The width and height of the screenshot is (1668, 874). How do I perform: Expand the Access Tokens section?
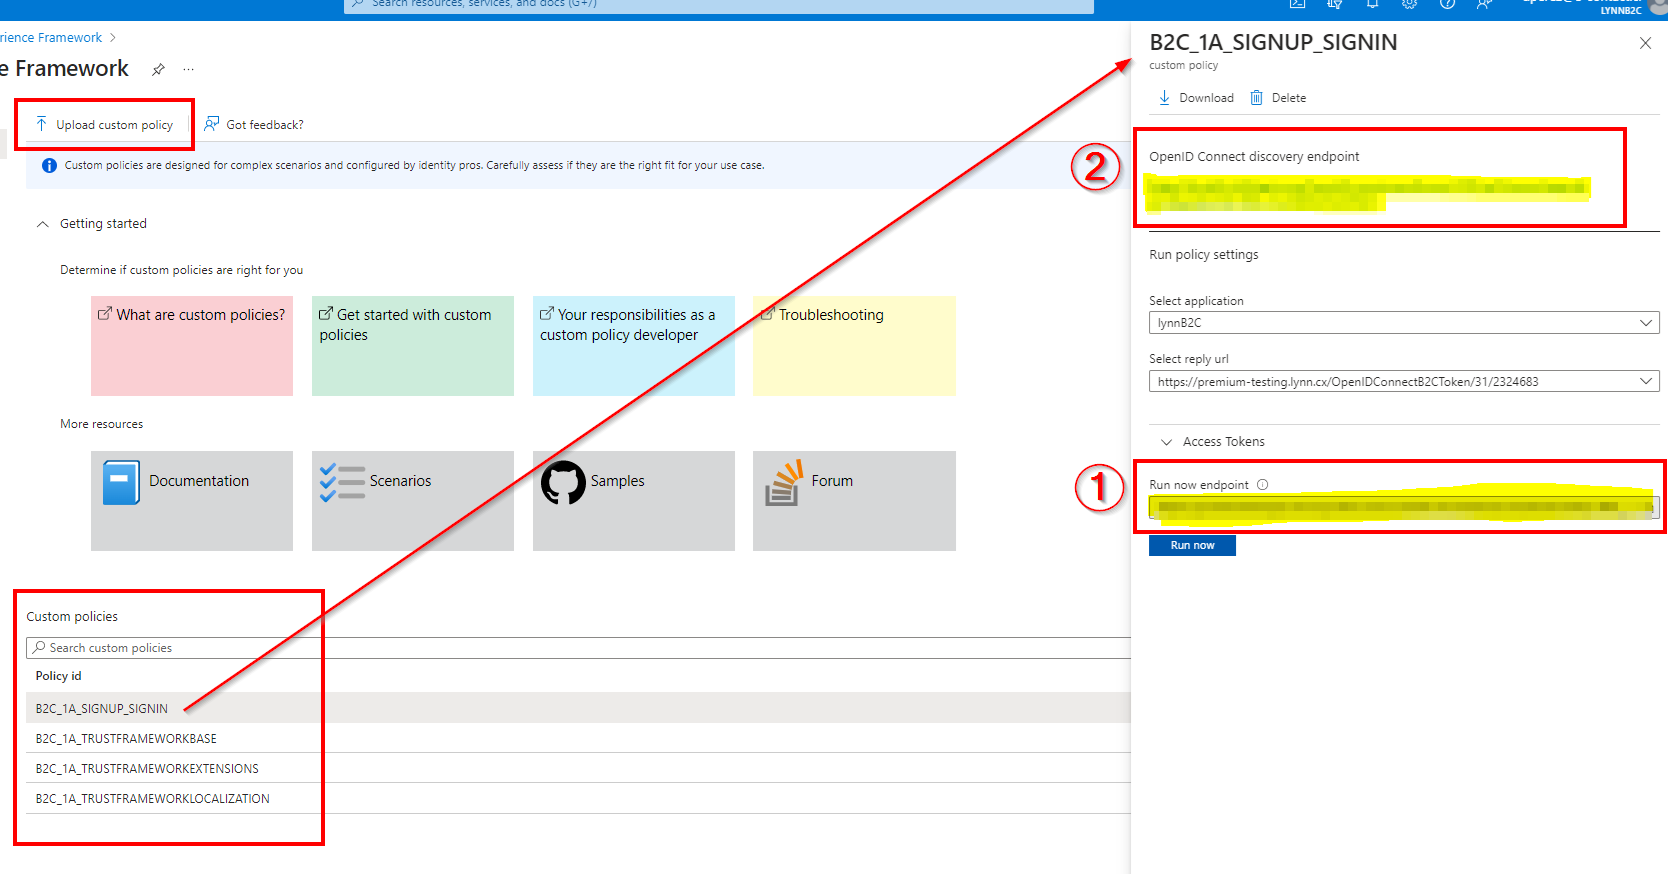pos(1166,442)
